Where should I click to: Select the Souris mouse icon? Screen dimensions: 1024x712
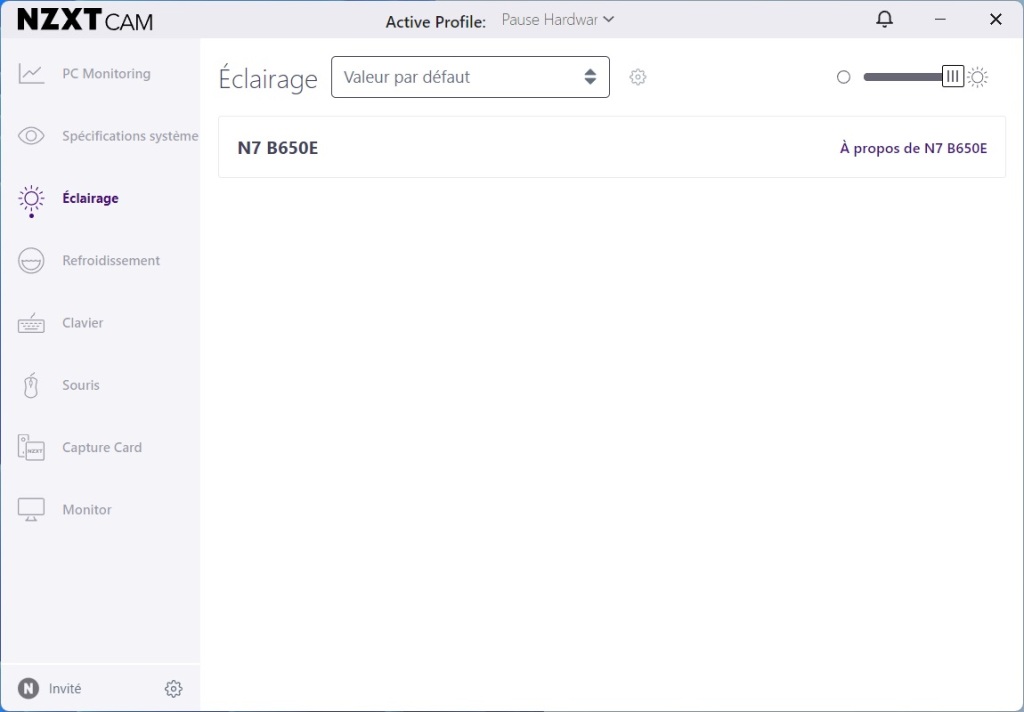(31, 385)
